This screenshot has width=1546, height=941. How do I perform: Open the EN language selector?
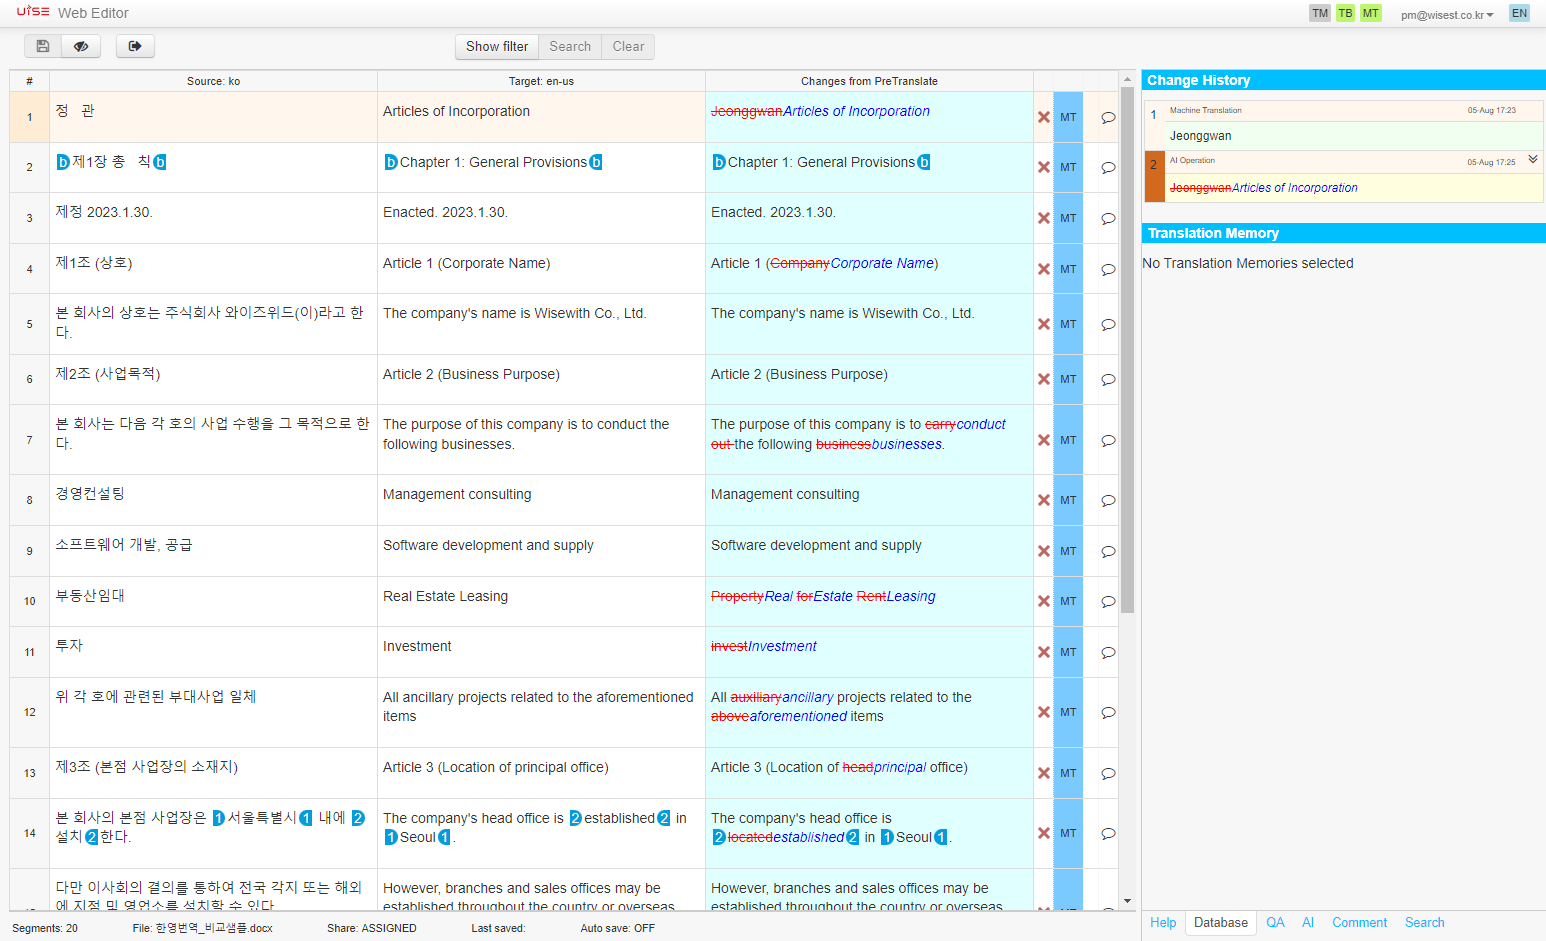1519,13
